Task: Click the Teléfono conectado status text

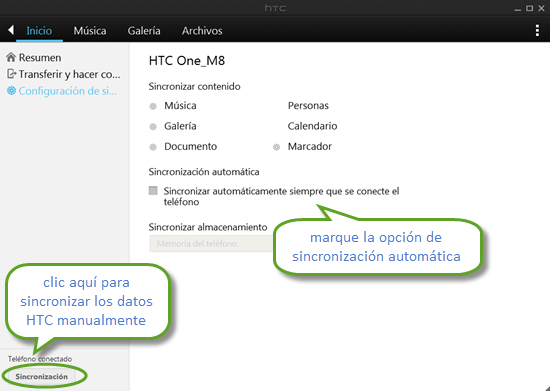Action: (x=40, y=359)
